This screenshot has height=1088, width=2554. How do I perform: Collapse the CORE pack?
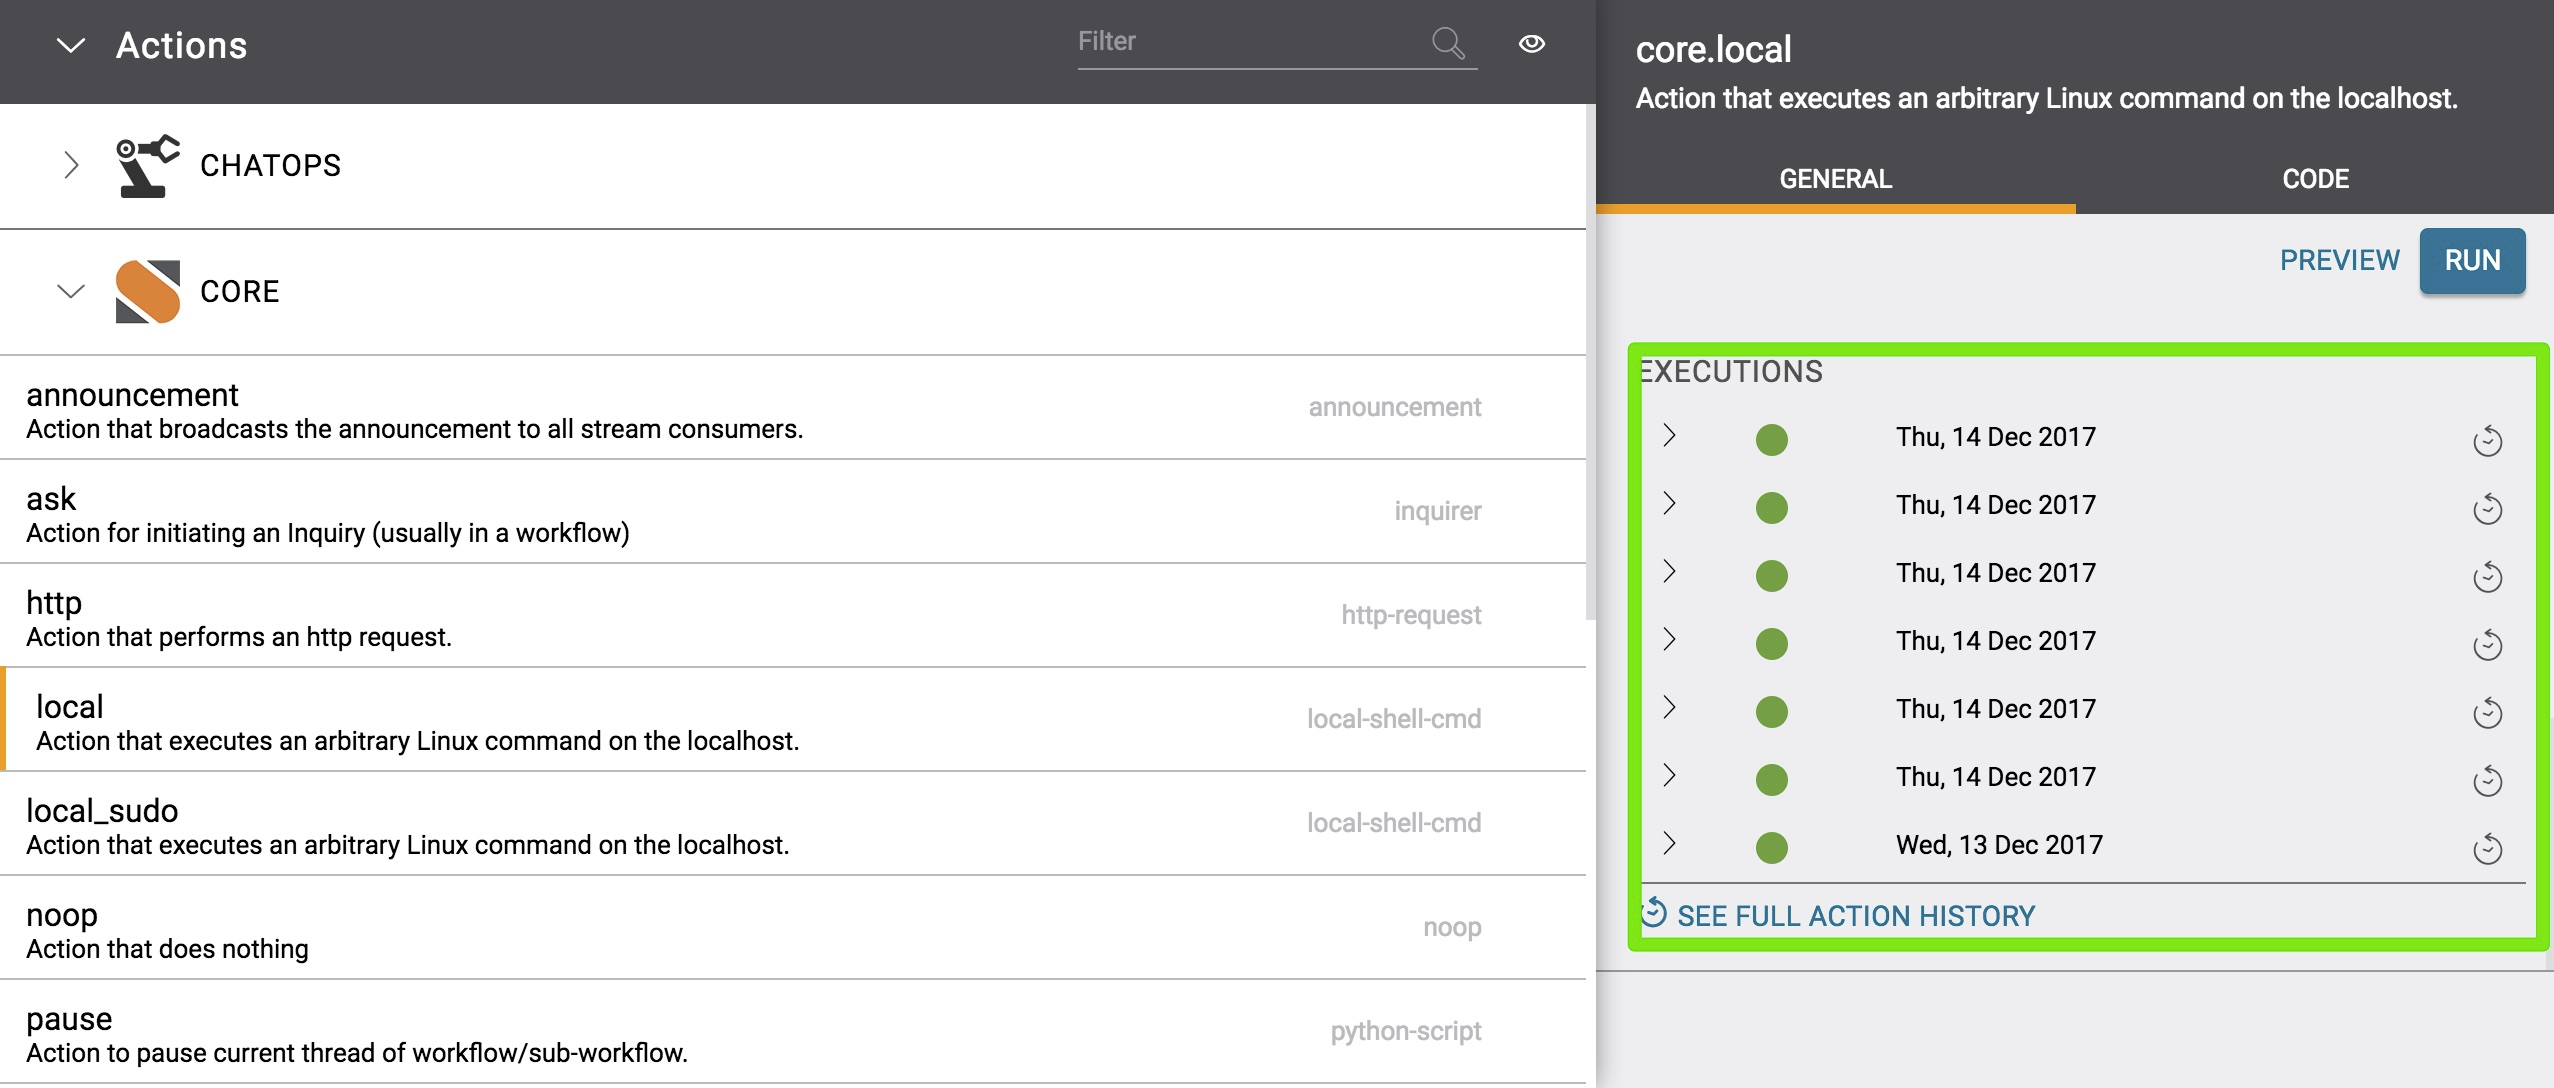pos(71,292)
